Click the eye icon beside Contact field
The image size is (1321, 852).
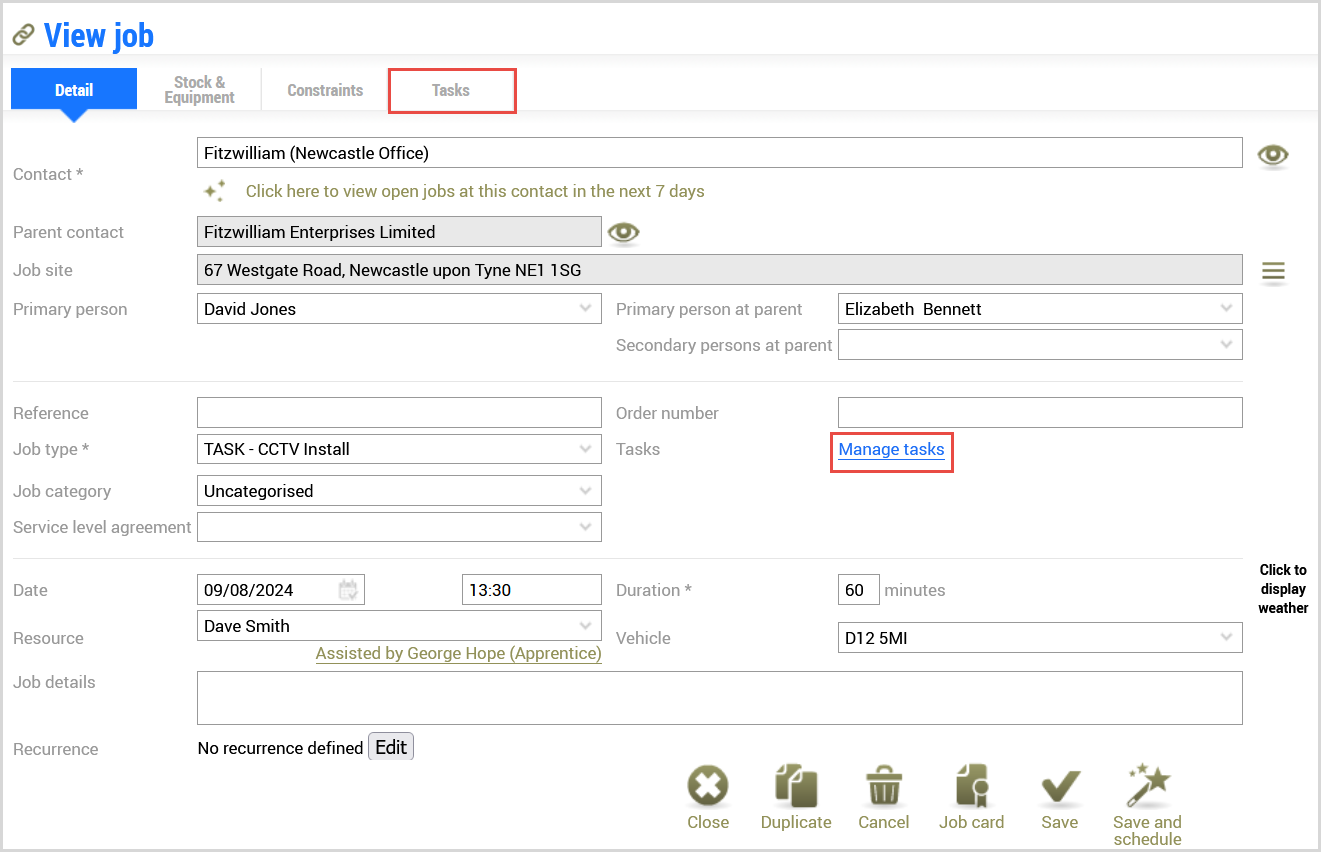1273,155
